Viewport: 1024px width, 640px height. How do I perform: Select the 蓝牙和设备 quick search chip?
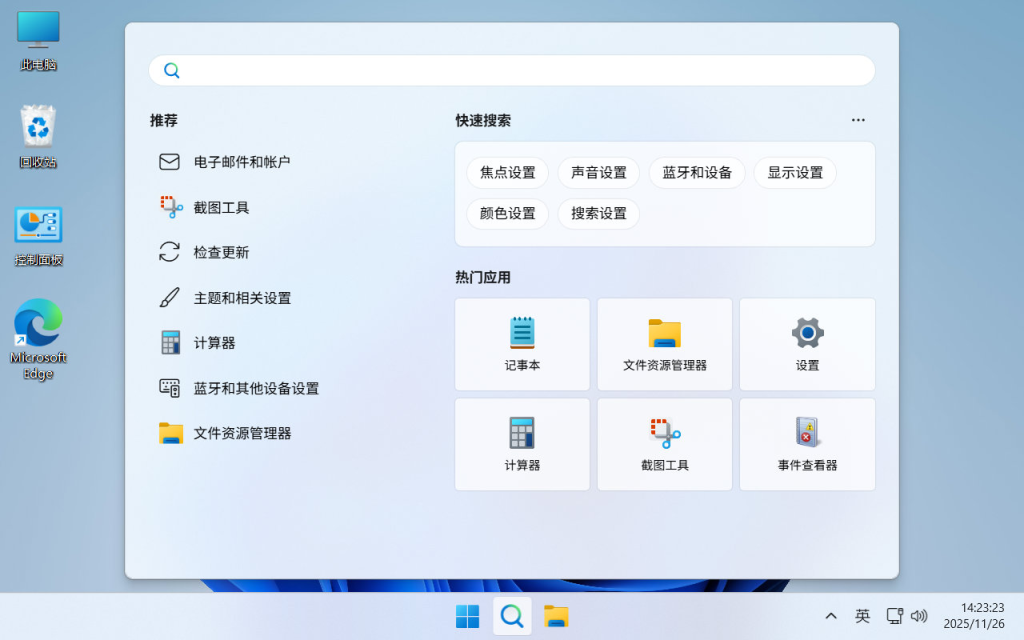[696, 172]
